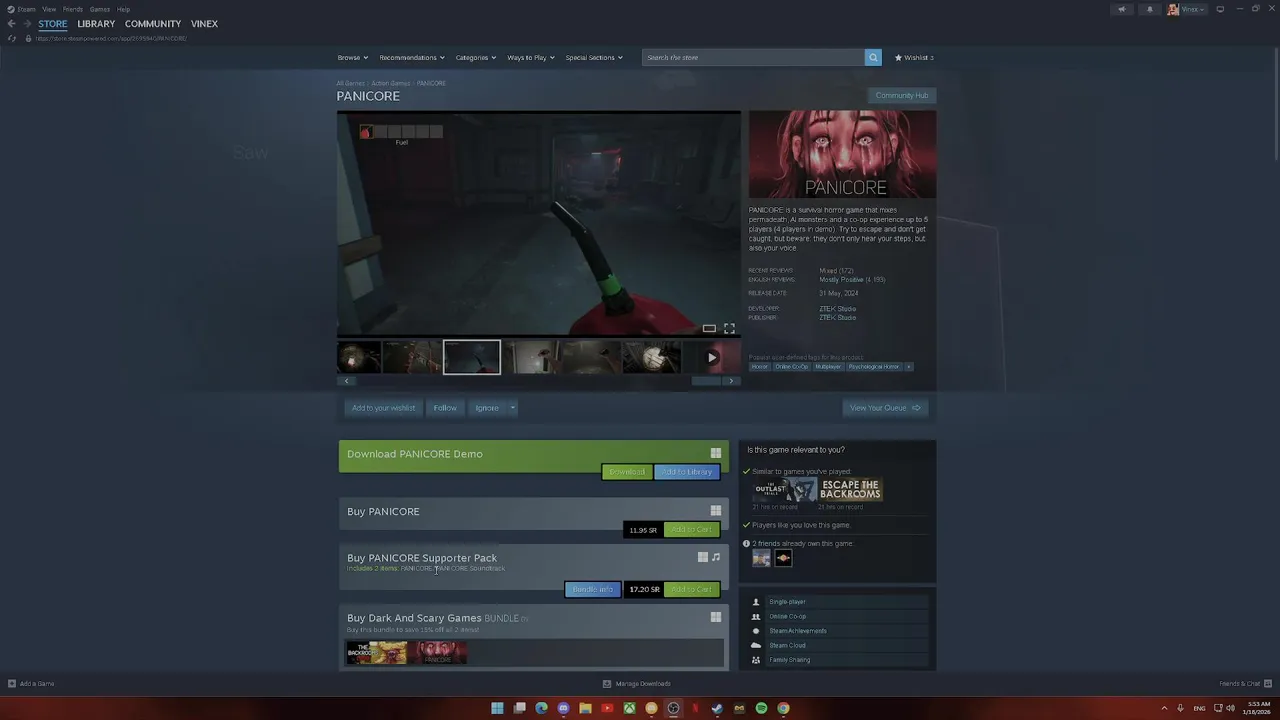Click the music note icon on Supporter Pack
Image resolution: width=1280 pixels, height=720 pixels.
[x=716, y=557]
